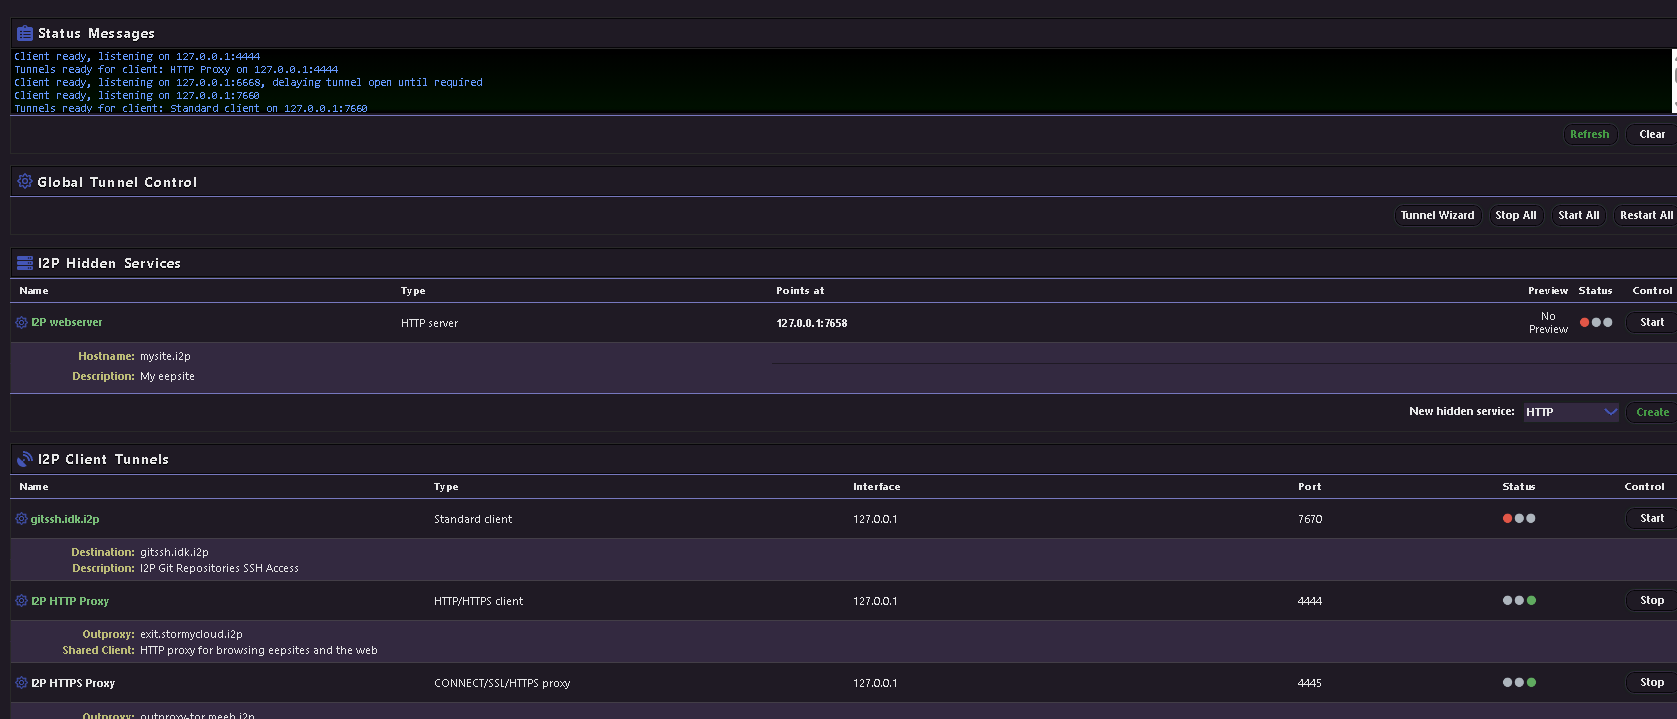The width and height of the screenshot is (1677, 719).
Task: Start the I2P webserver hidden service
Action: pyautogui.click(x=1651, y=322)
